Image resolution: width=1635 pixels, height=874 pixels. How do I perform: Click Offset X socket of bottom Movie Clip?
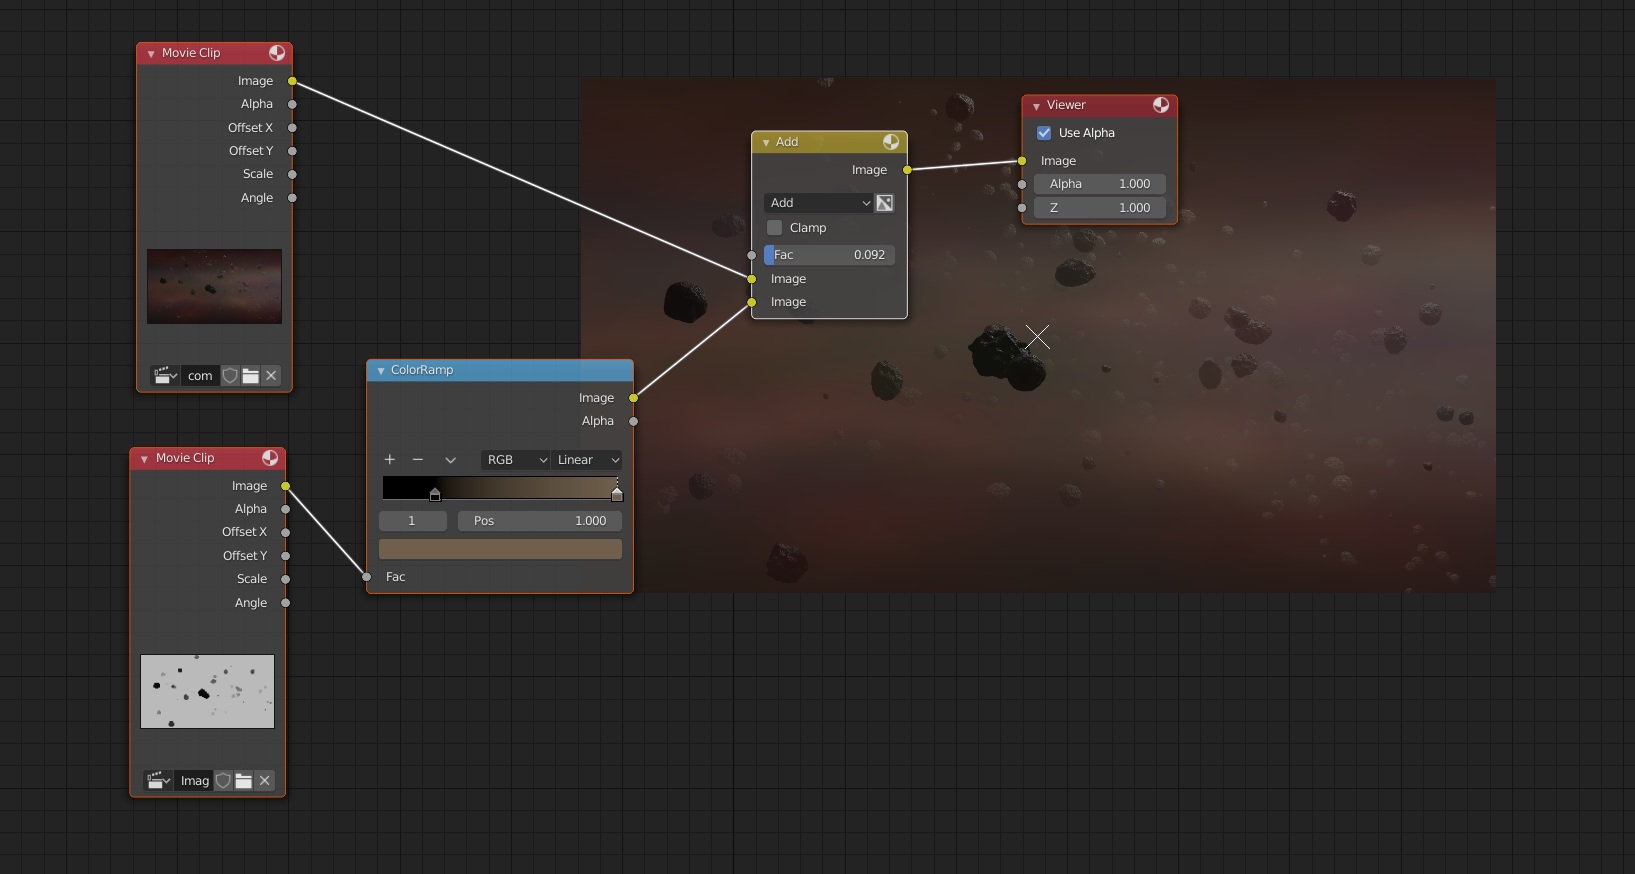(x=286, y=532)
